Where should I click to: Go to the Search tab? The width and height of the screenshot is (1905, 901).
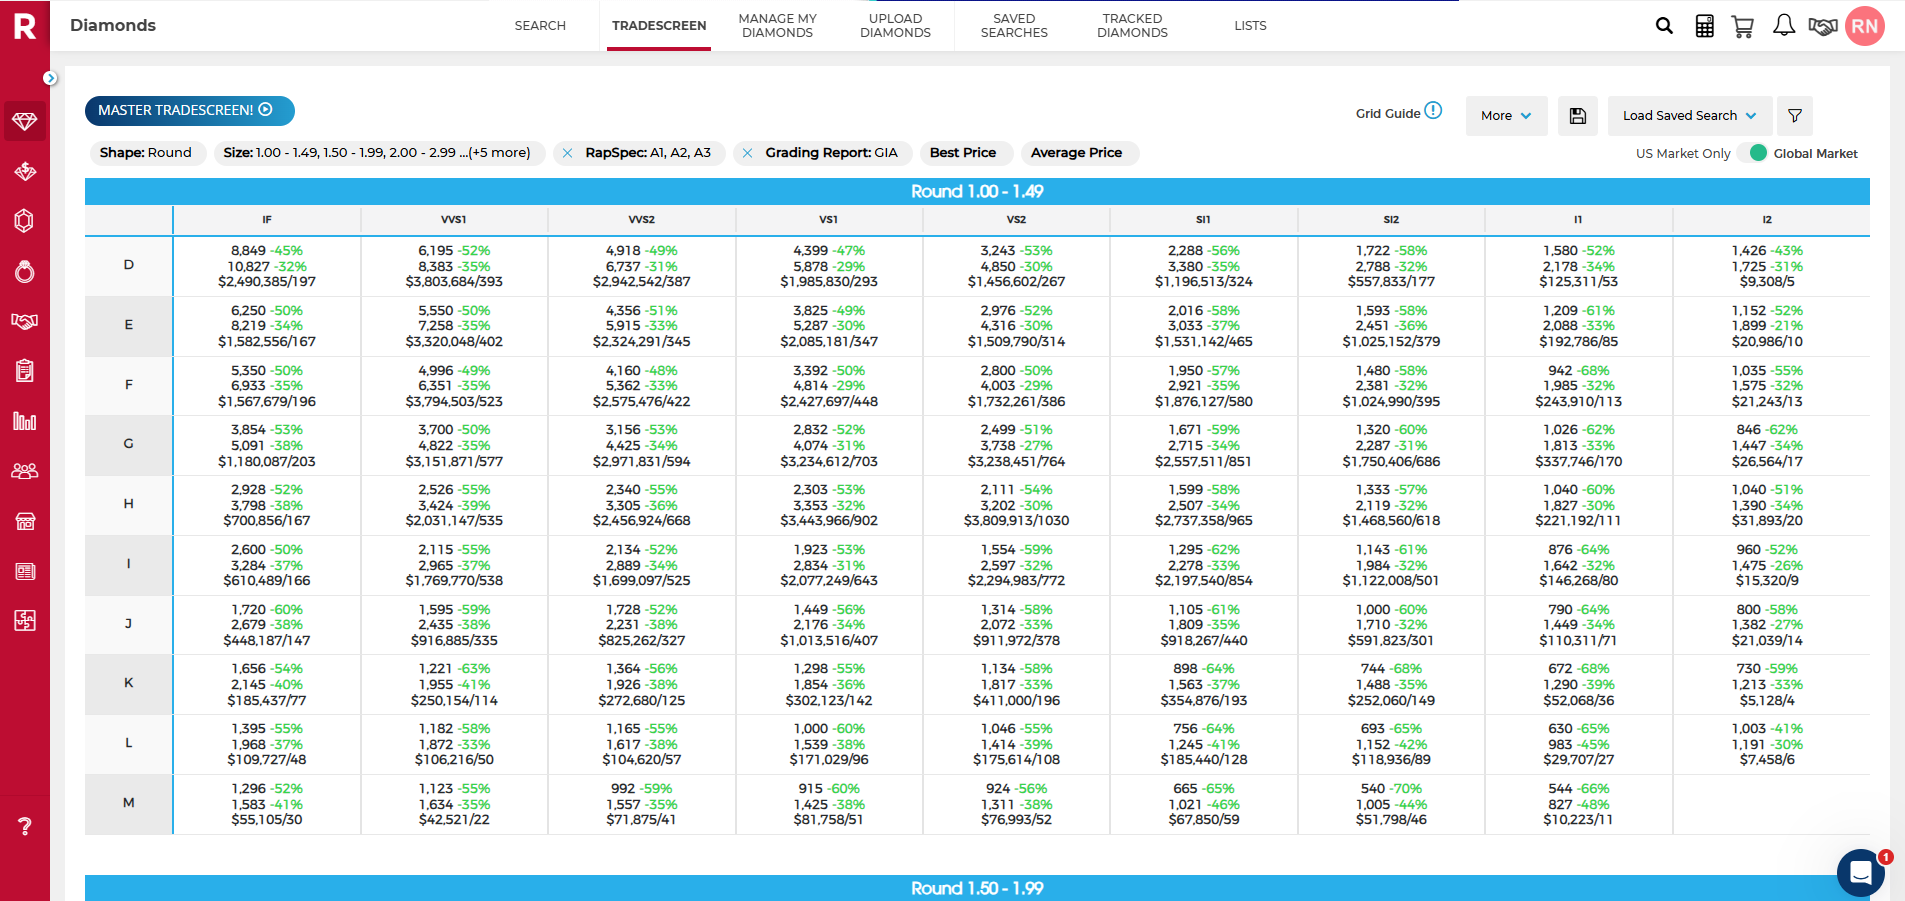tap(540, 26)
